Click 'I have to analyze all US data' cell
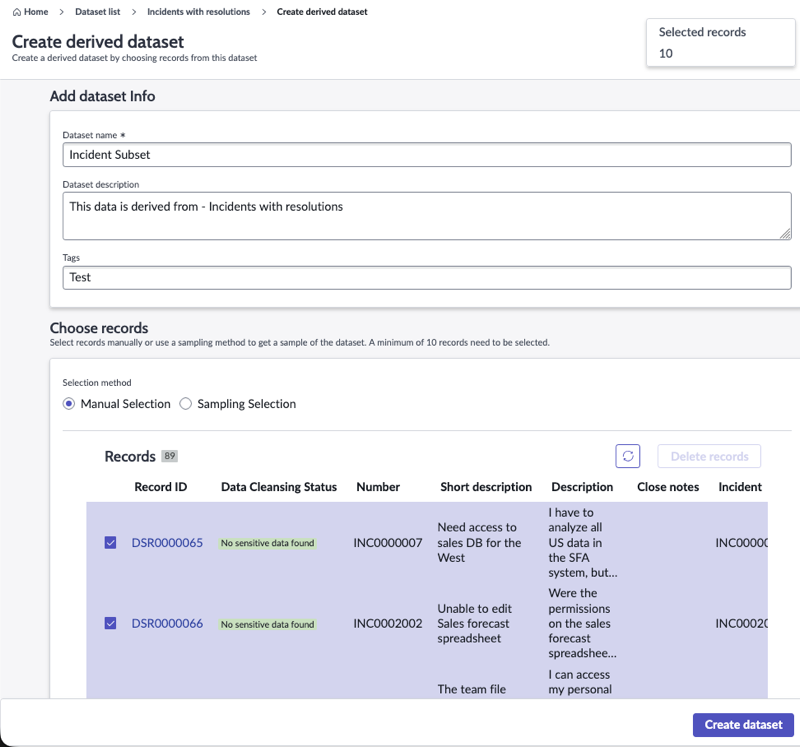Screen dimensions: 800x747 pyautogui.click(x=583, y=542)
